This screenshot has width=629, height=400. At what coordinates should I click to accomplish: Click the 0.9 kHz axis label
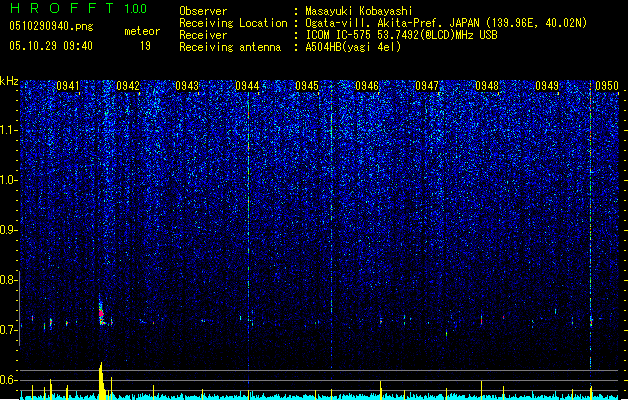[7, 230]
